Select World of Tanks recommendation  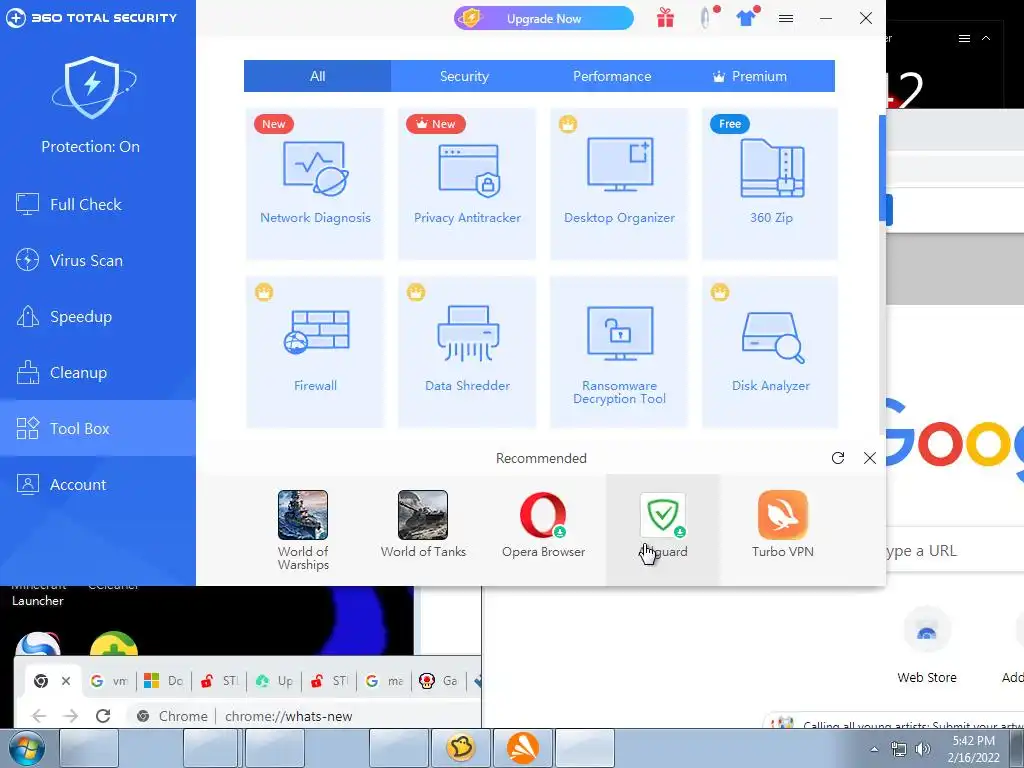(x=423, y=524)
